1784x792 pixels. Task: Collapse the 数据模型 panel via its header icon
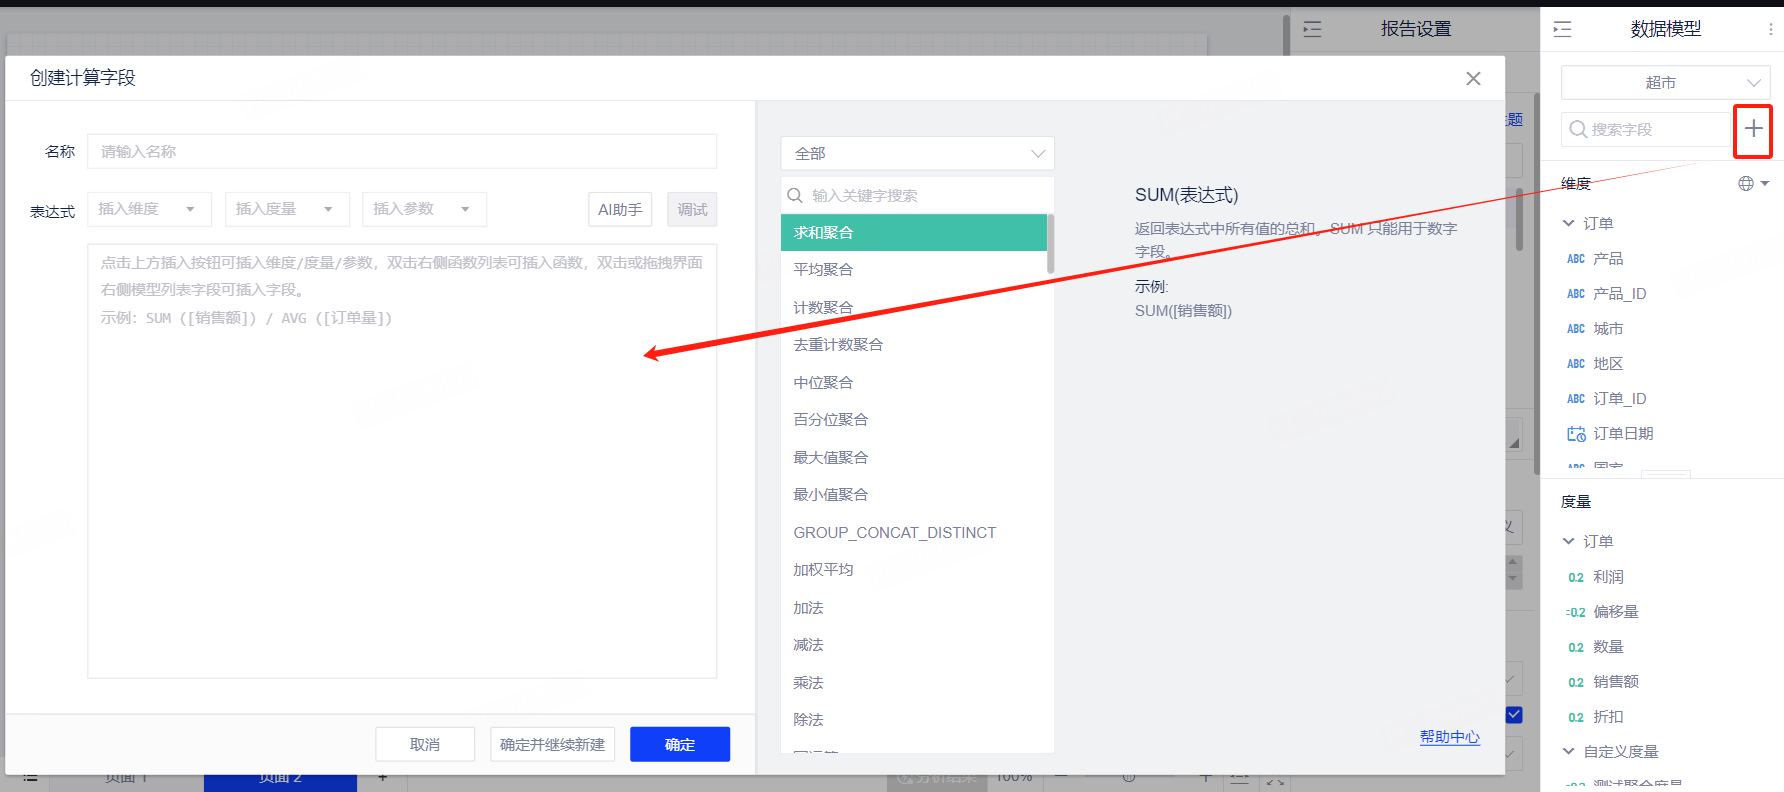tap(1562, 29)
